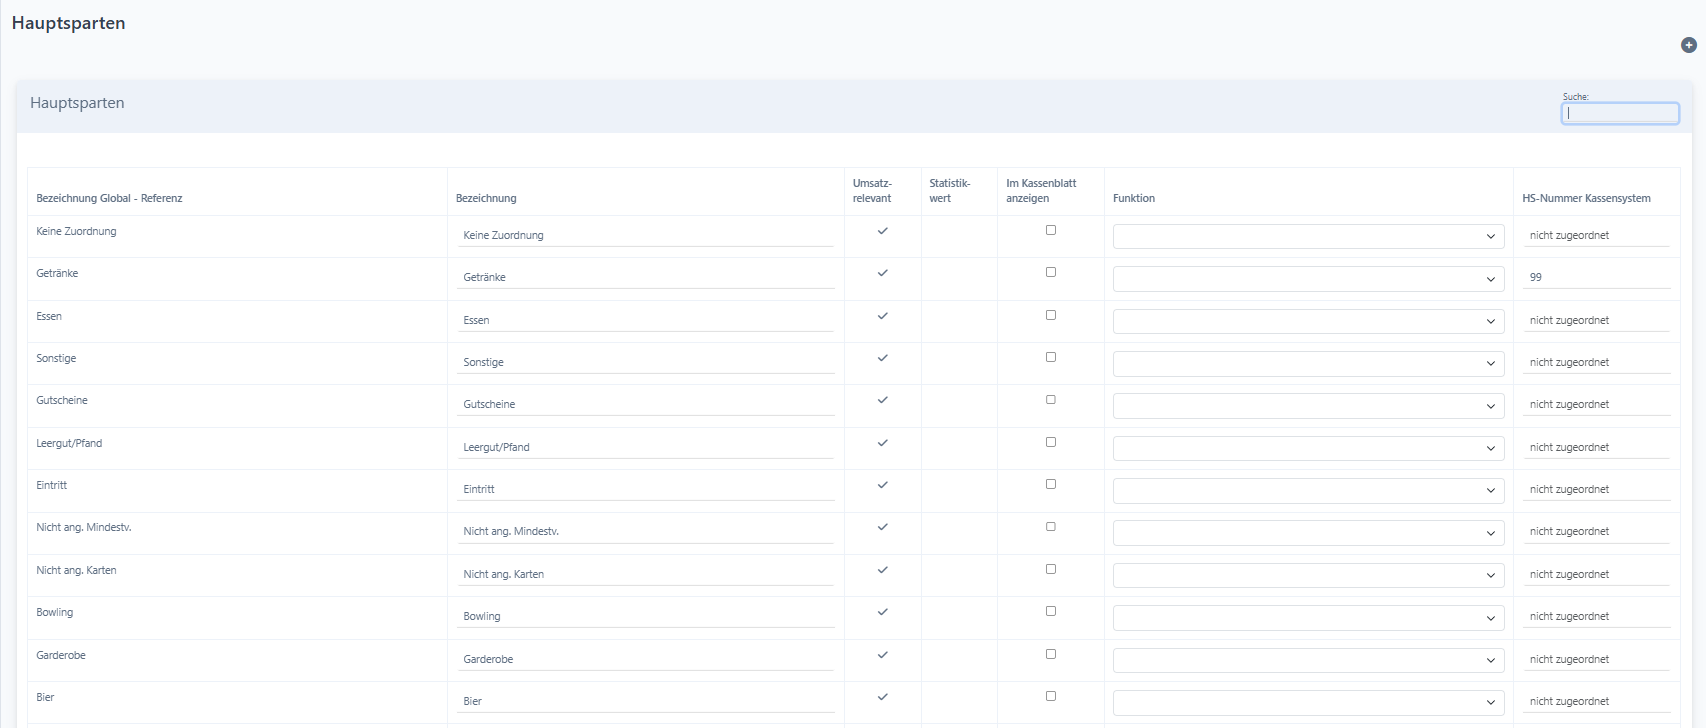Check Im Kassenblatt anzeigen for Gutscheine
The width and height of the screenshot is (1706, 728).
tap(1051, 399)
